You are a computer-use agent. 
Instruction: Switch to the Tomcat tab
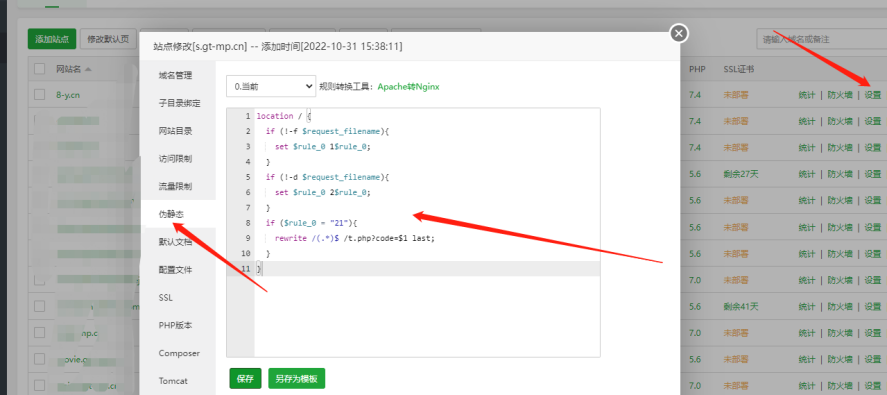(x=173, y=380)
